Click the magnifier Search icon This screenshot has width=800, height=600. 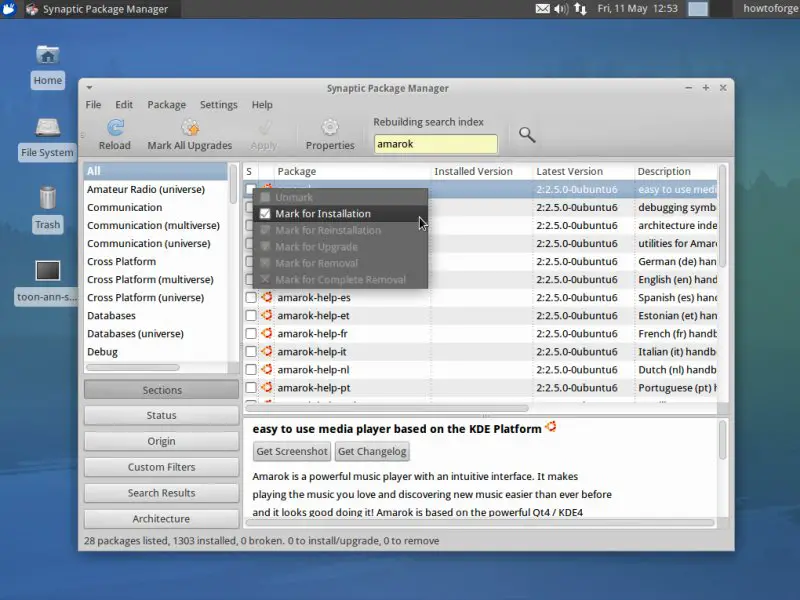pos(527,135)
